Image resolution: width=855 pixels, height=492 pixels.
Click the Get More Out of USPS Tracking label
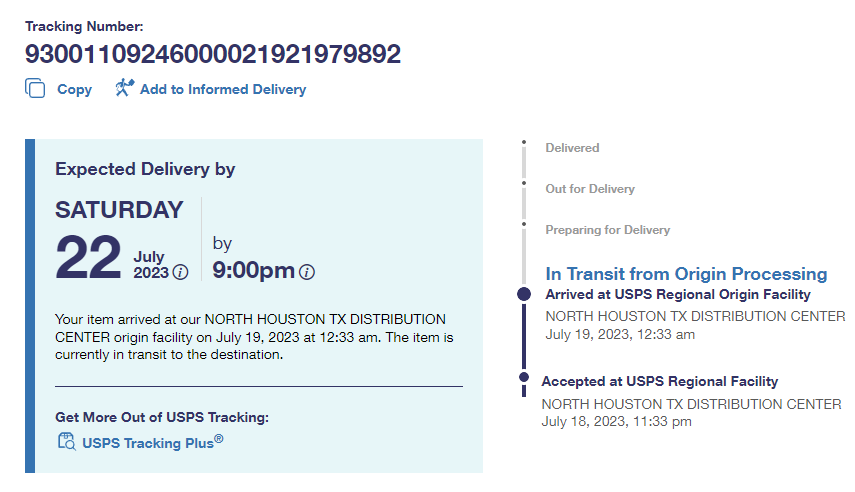click(x=162, y=417)
